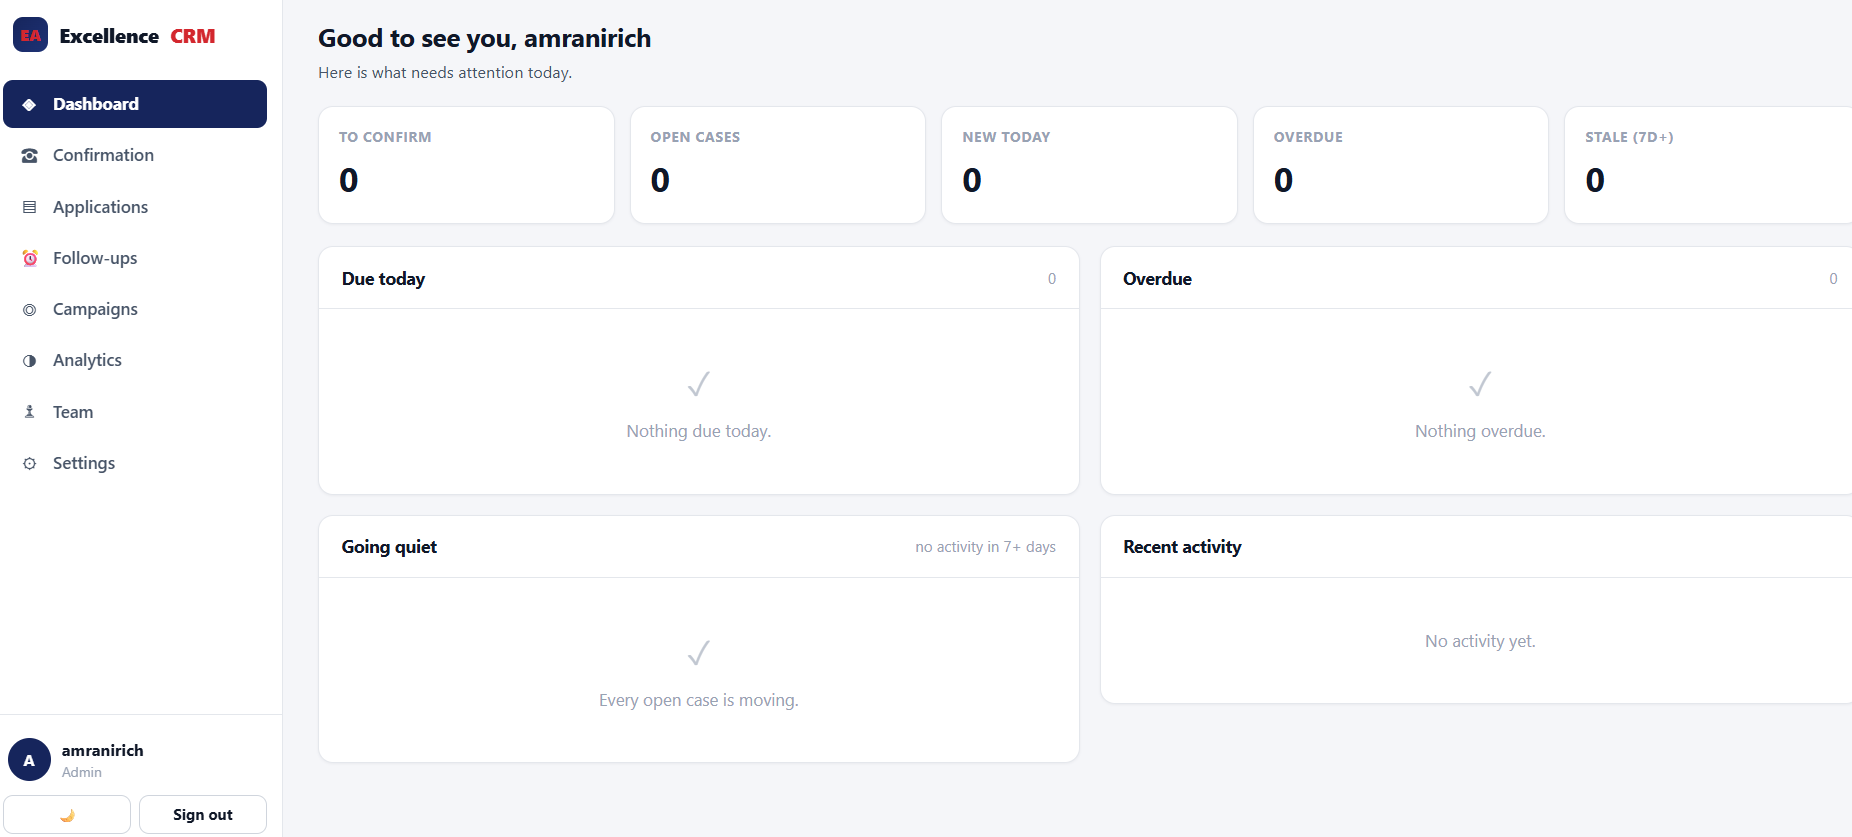The image size is (1852, 837).
Task: Toggle dark mode with moon button
Action: pyautogui.click(x=67, y=814)
